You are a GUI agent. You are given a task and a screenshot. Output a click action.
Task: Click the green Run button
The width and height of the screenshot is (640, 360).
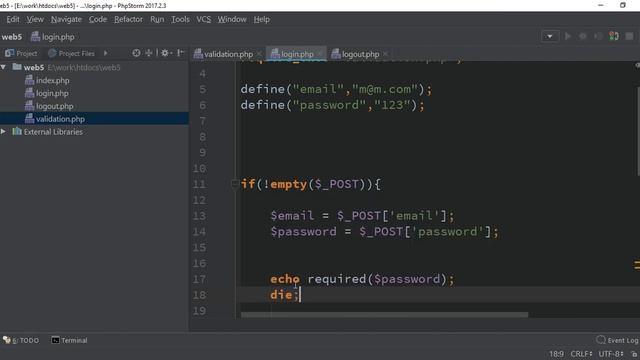point(568,36)
